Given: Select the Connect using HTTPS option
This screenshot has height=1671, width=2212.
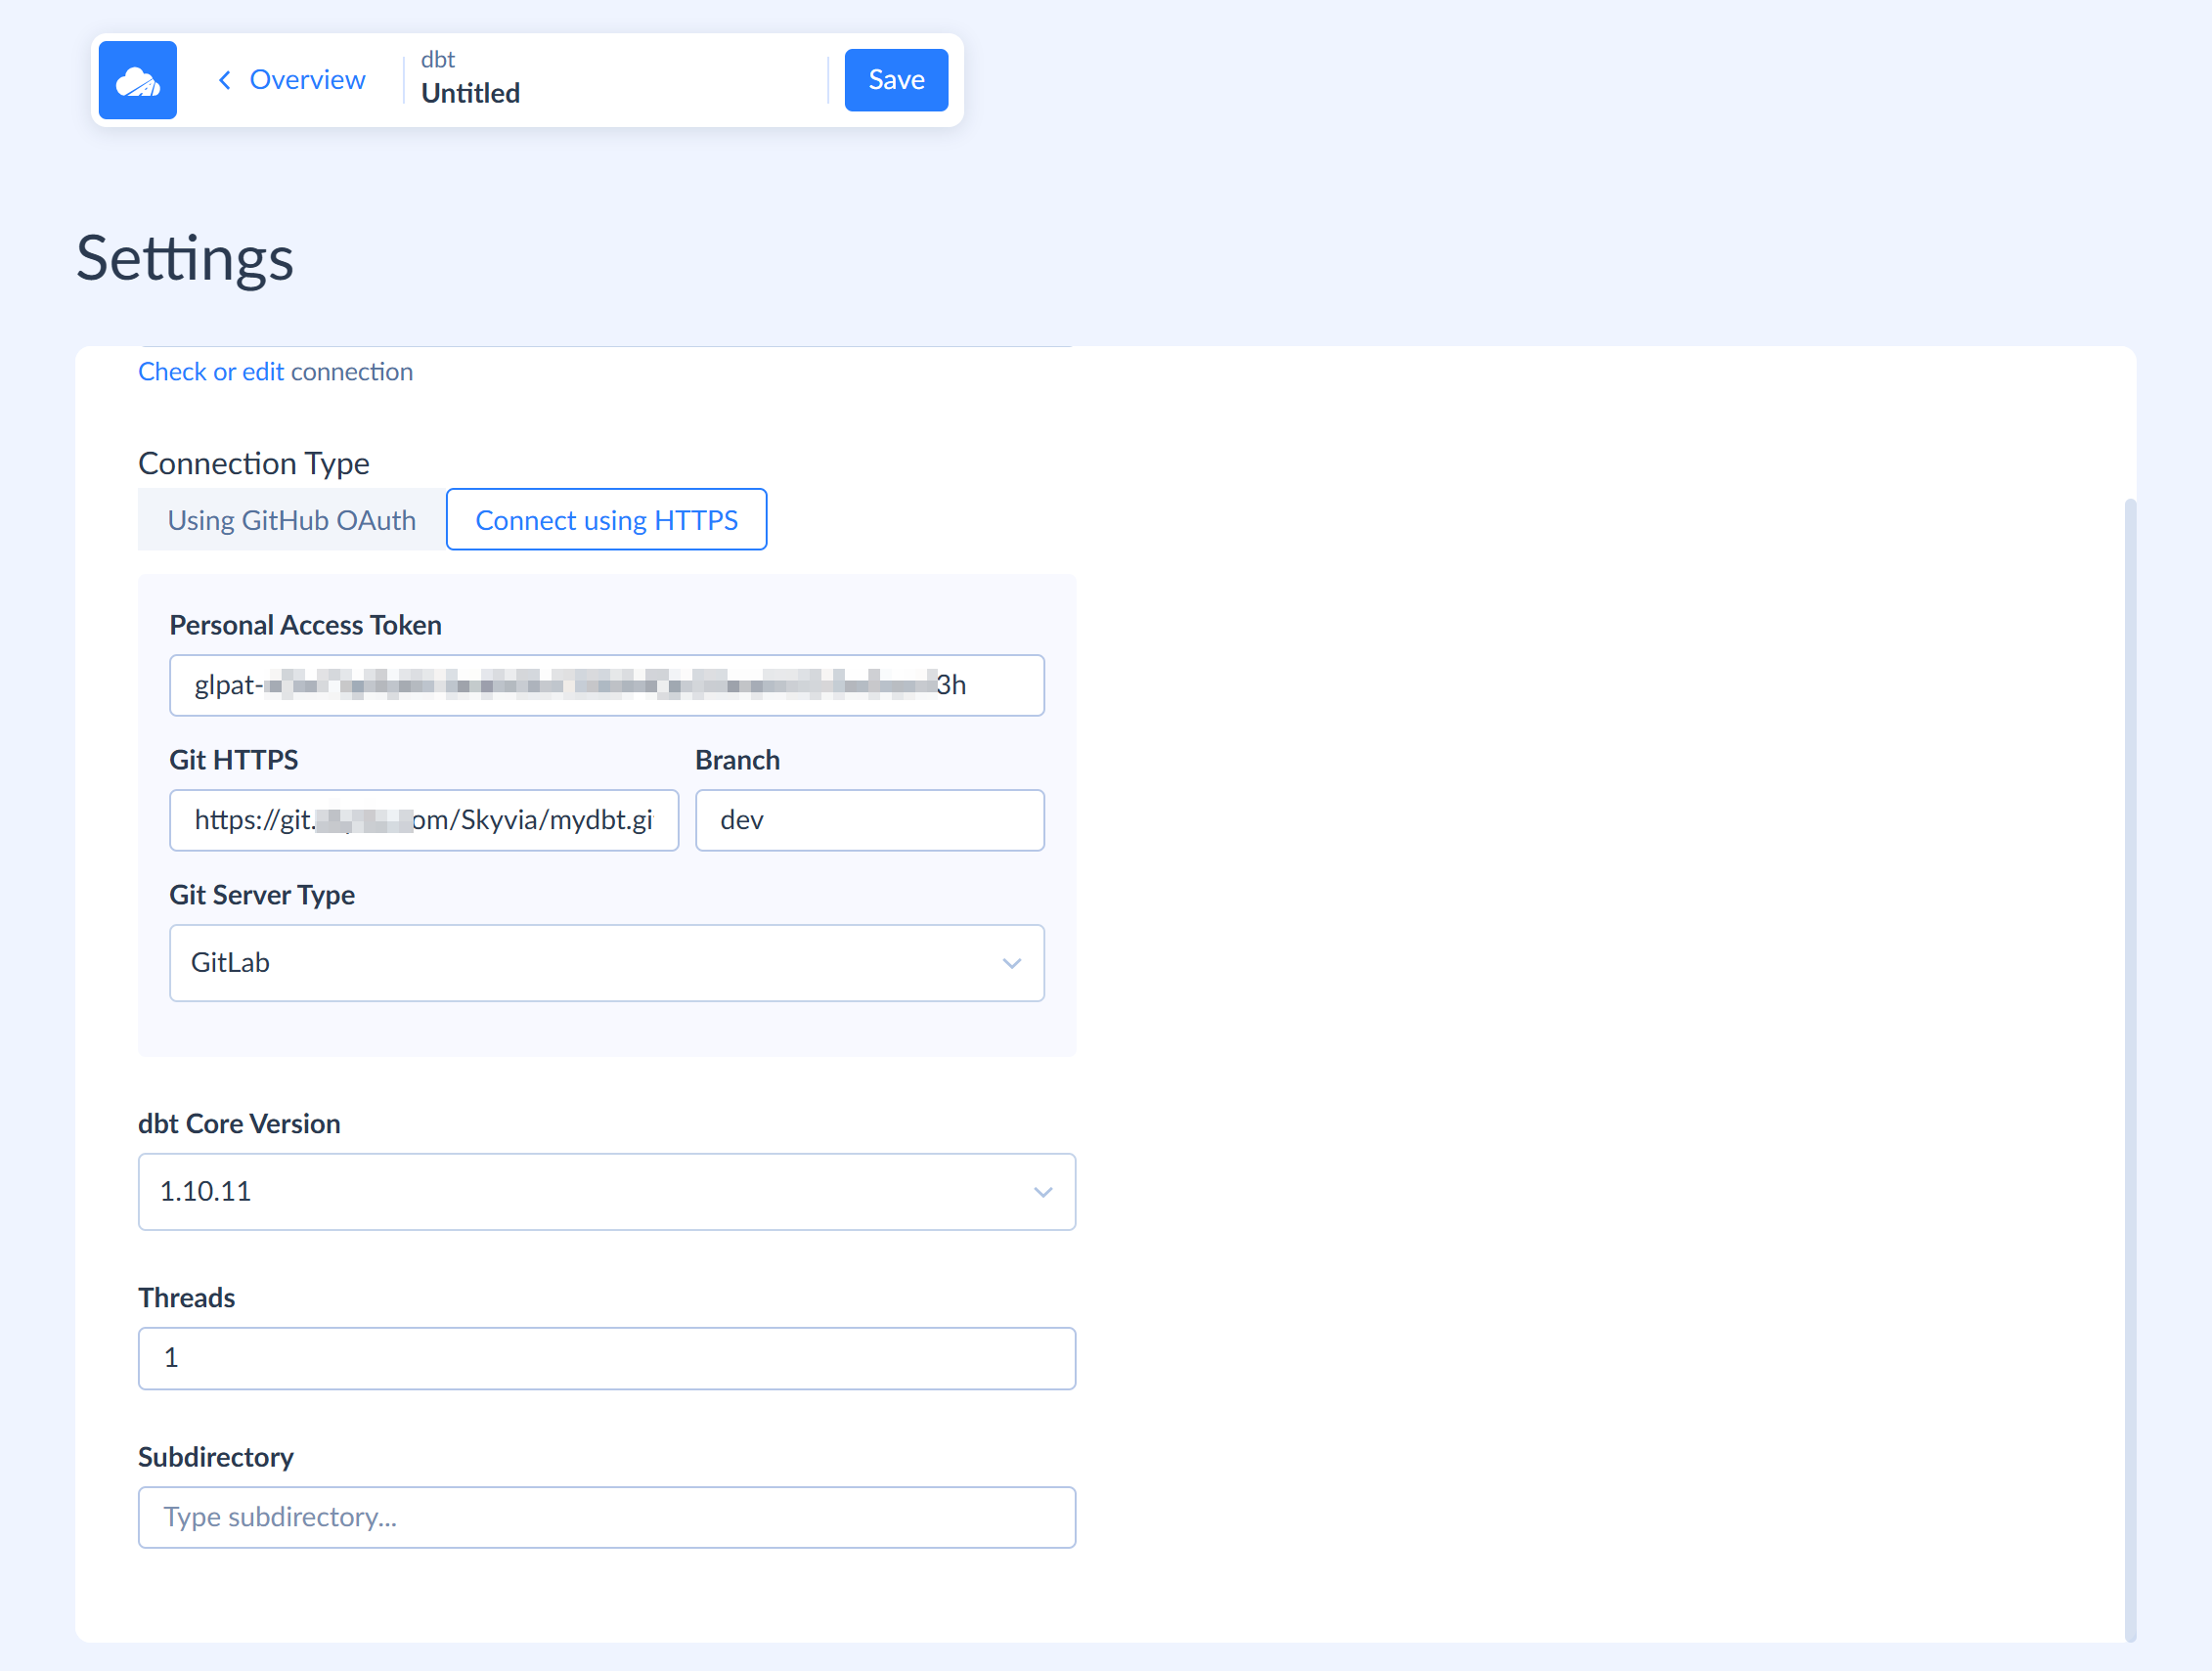Looking at the screenshot, I should (x=606, y=519).
